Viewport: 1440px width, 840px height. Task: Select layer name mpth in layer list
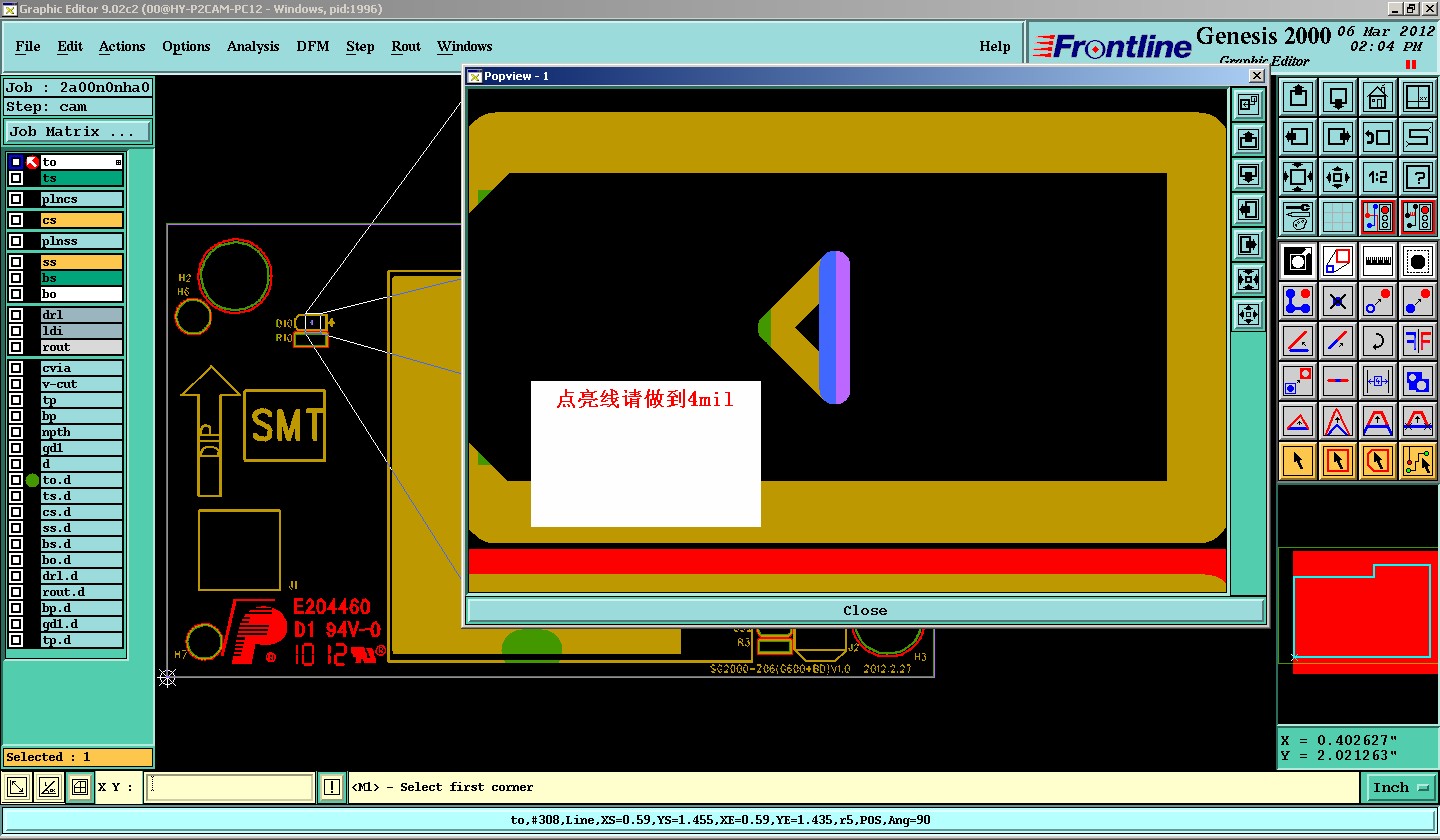[x=82, y=432]
